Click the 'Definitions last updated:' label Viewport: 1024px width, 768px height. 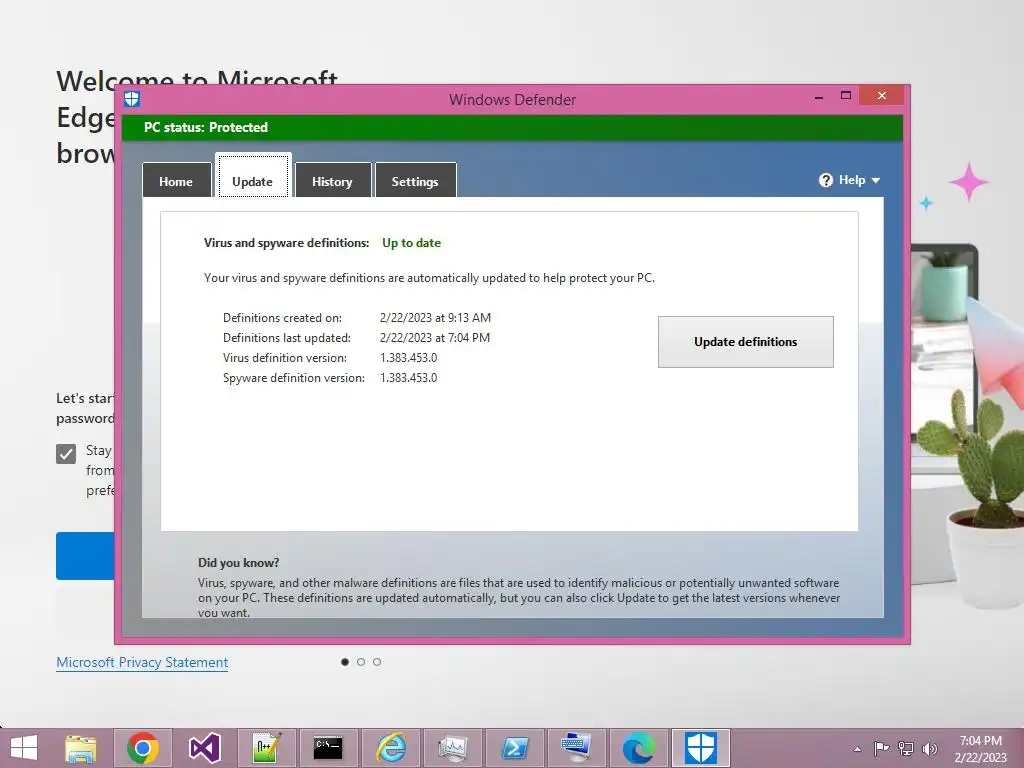pyautogui.click(x=287, y=338)
